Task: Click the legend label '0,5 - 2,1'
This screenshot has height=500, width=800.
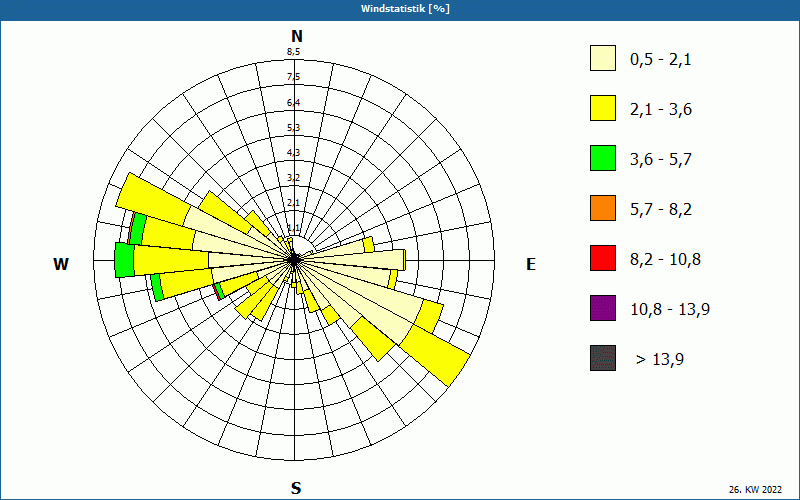Action: (660, 60)
